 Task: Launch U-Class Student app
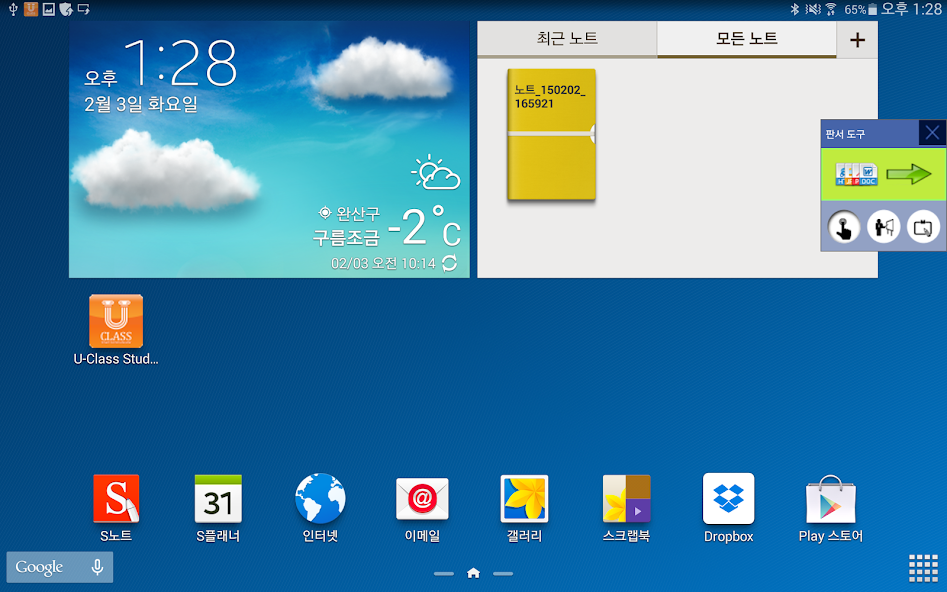pos(116,321)
